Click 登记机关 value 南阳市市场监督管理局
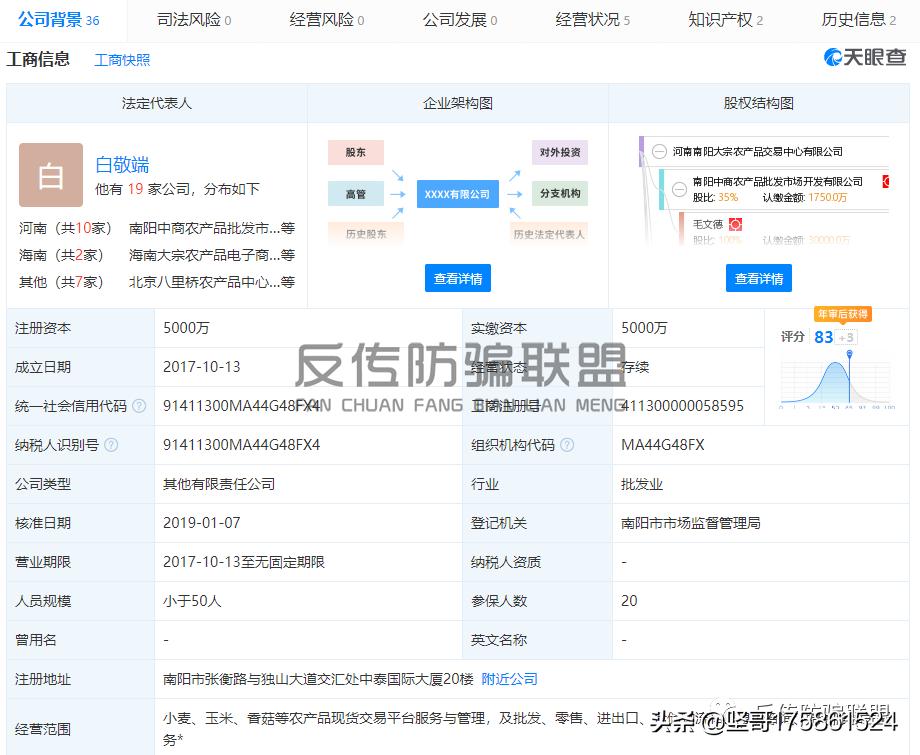920x755 pixels. tap(691, 523)
